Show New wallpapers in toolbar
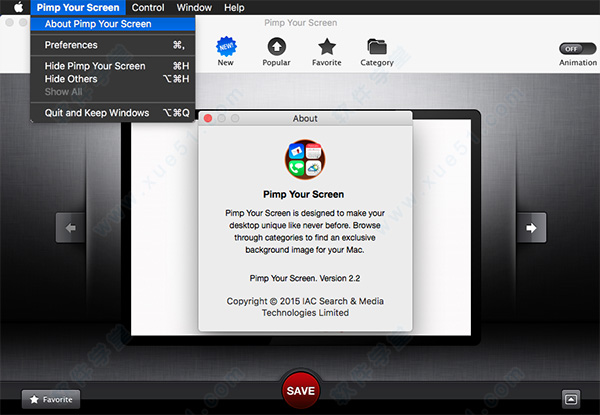Viewport: 600px width, 415px height. pos(226,52)
